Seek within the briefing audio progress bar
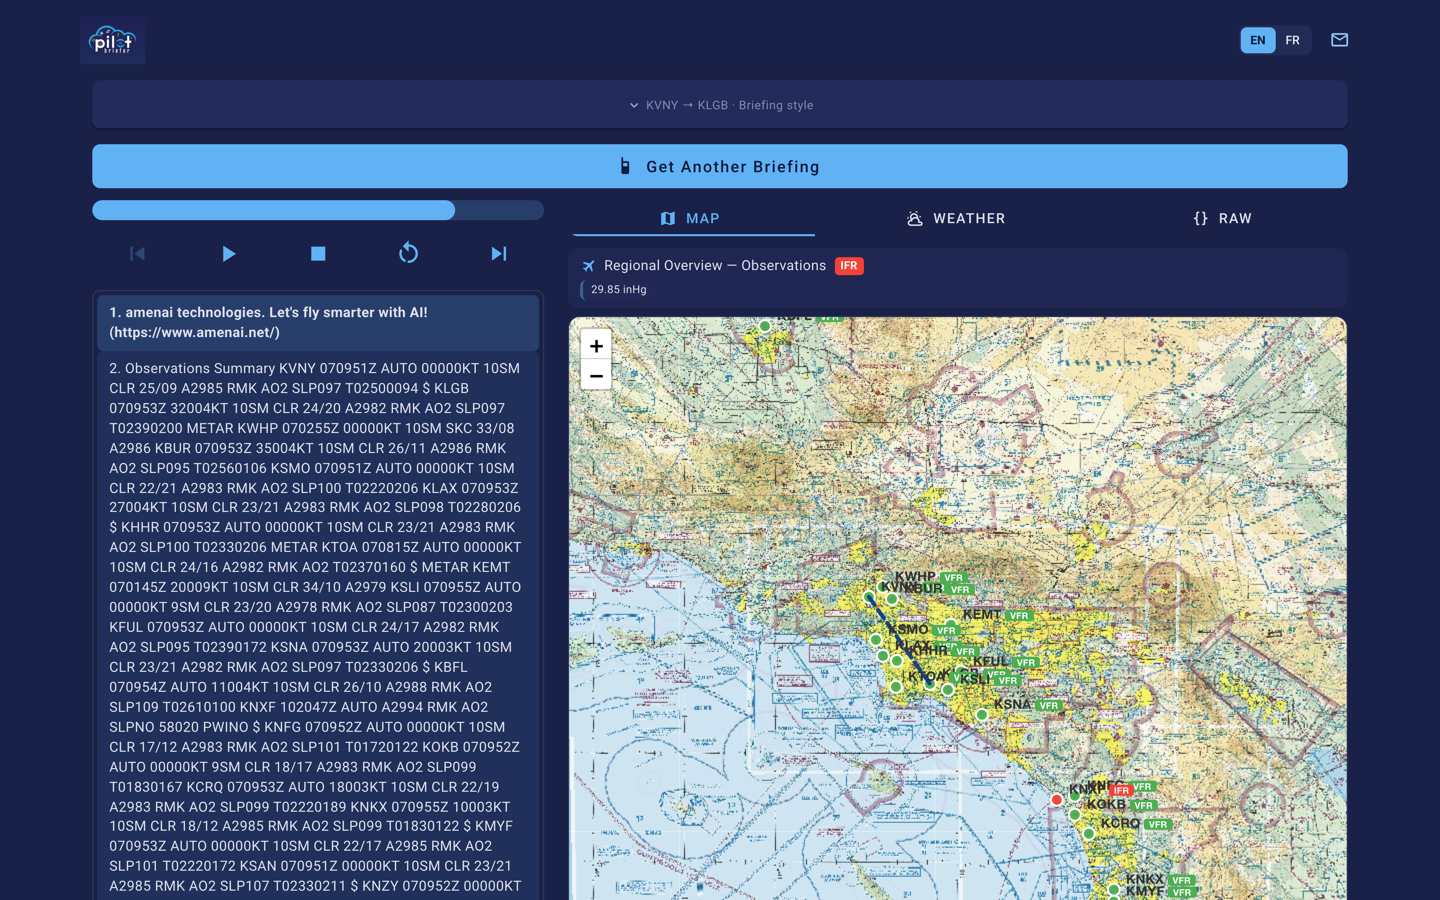The height and width of the screenshot is (900, 1440). click(318, 210)
